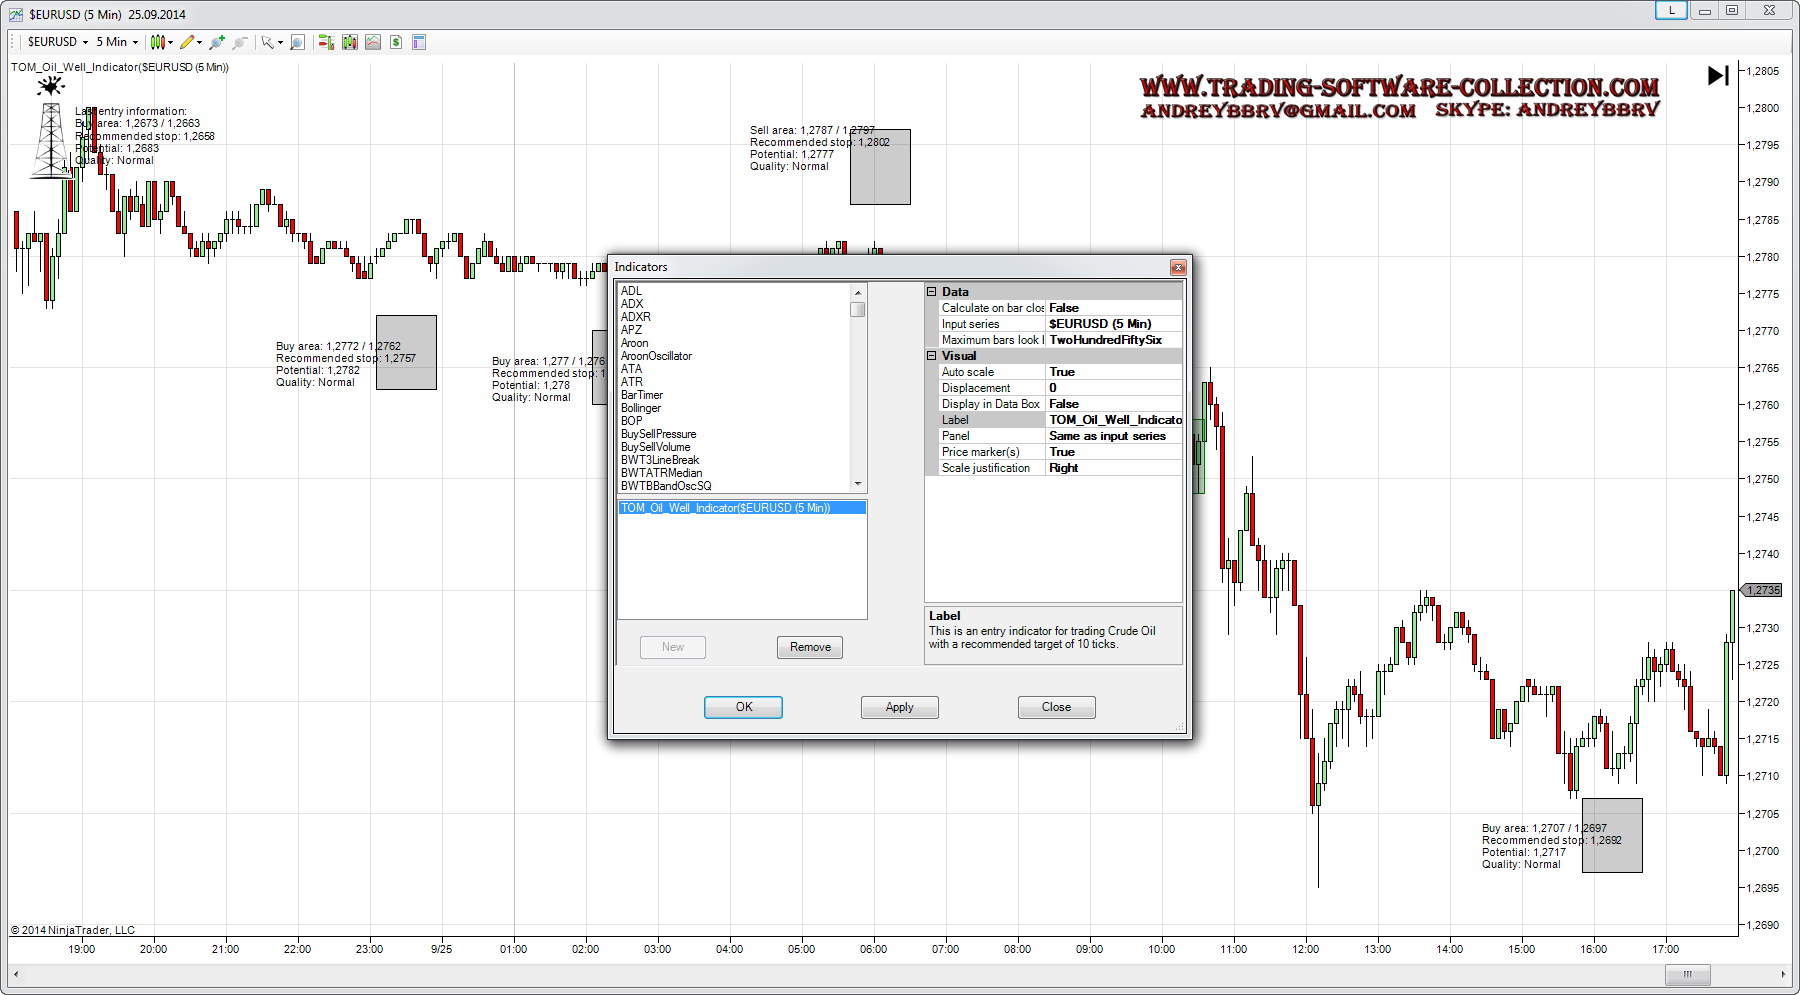1800x995 pixels.
Task: Open the 5 Min interval dropdown
Action: 117,42
